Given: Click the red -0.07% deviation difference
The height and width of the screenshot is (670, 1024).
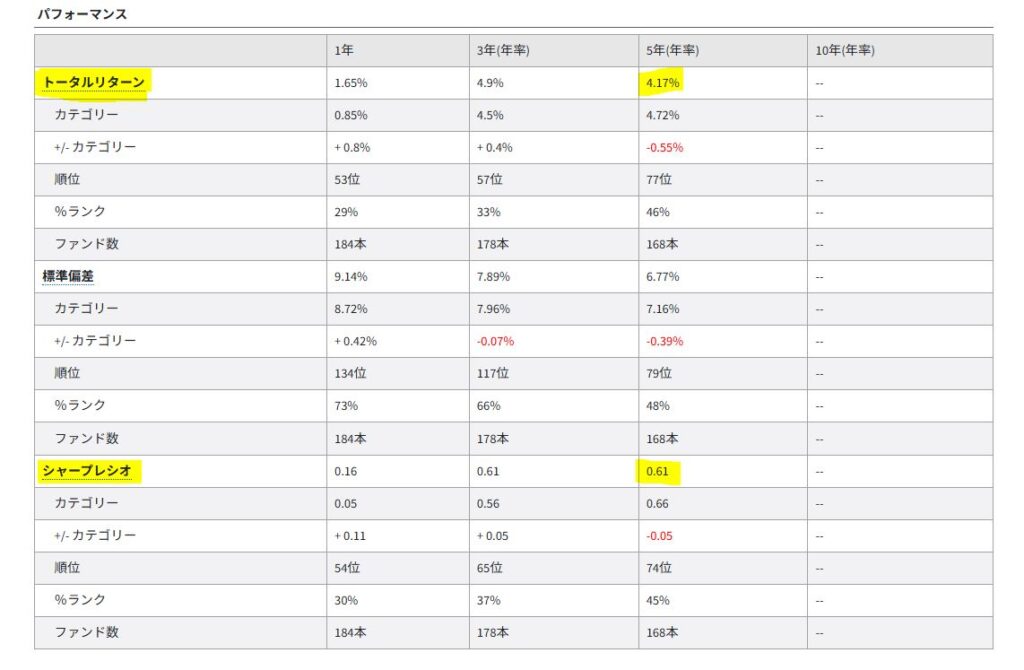Looking at the screenshot, I should coord(496,341).
